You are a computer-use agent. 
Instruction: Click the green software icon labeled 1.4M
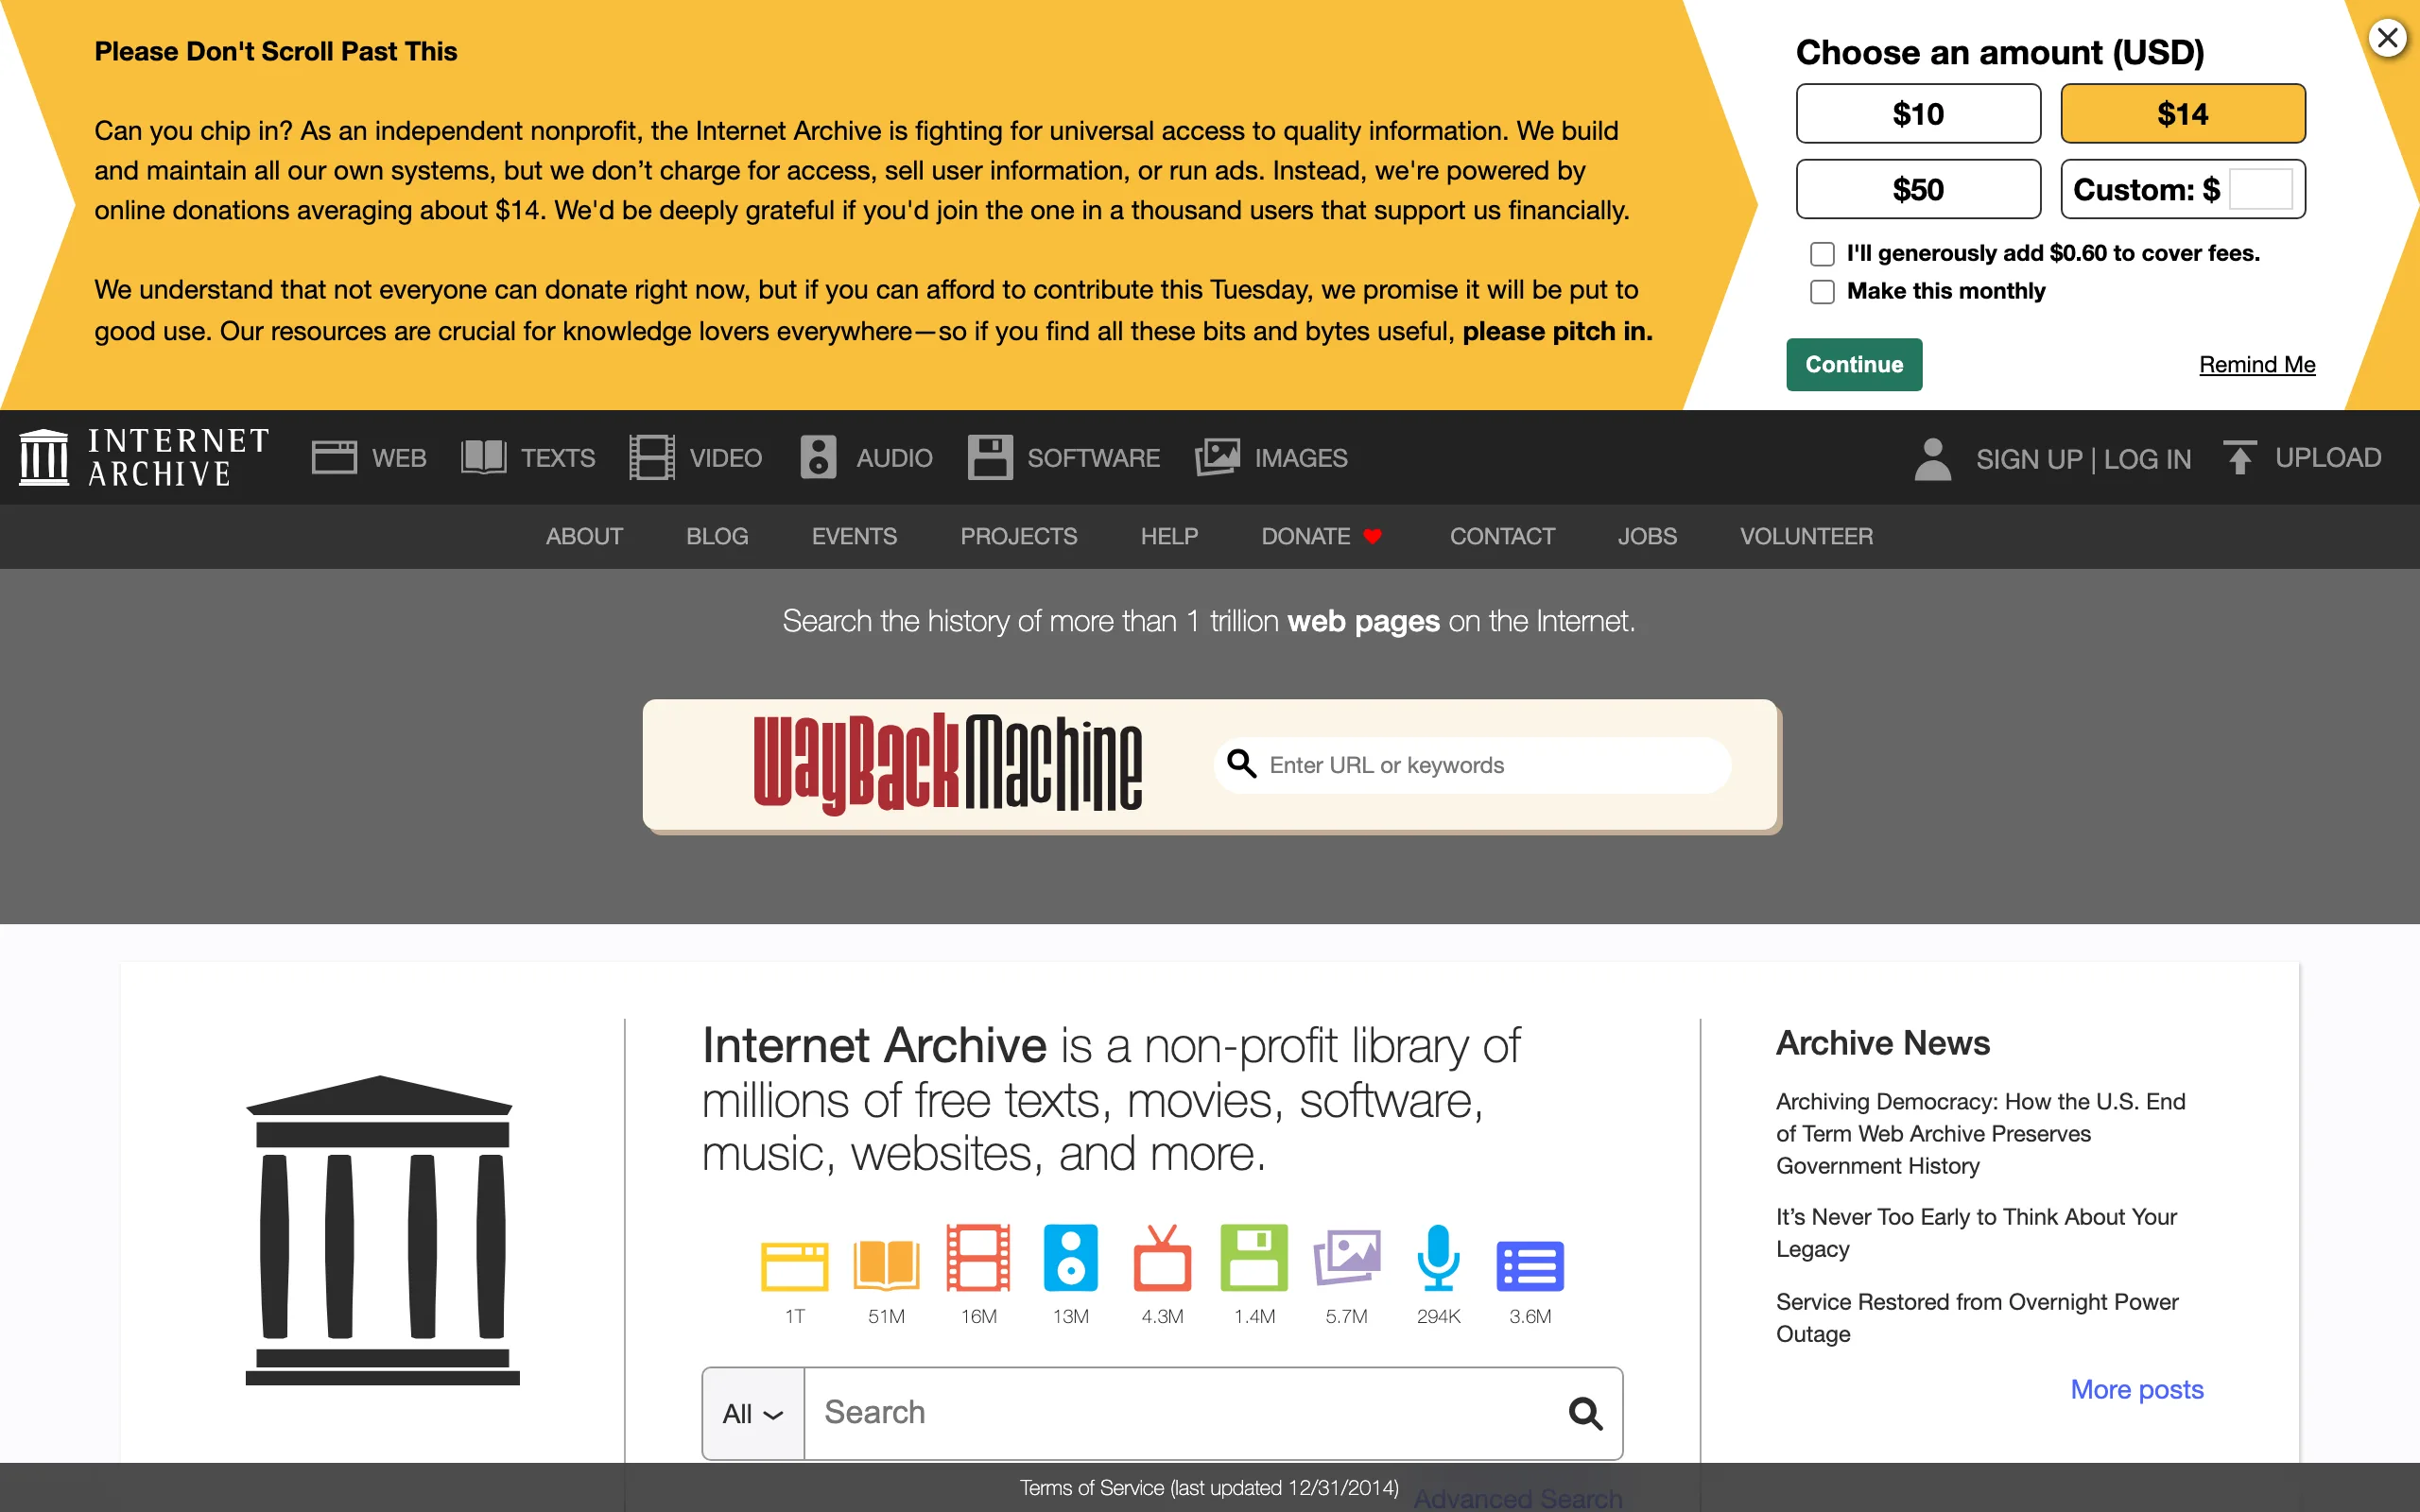pos(1254,1258)
